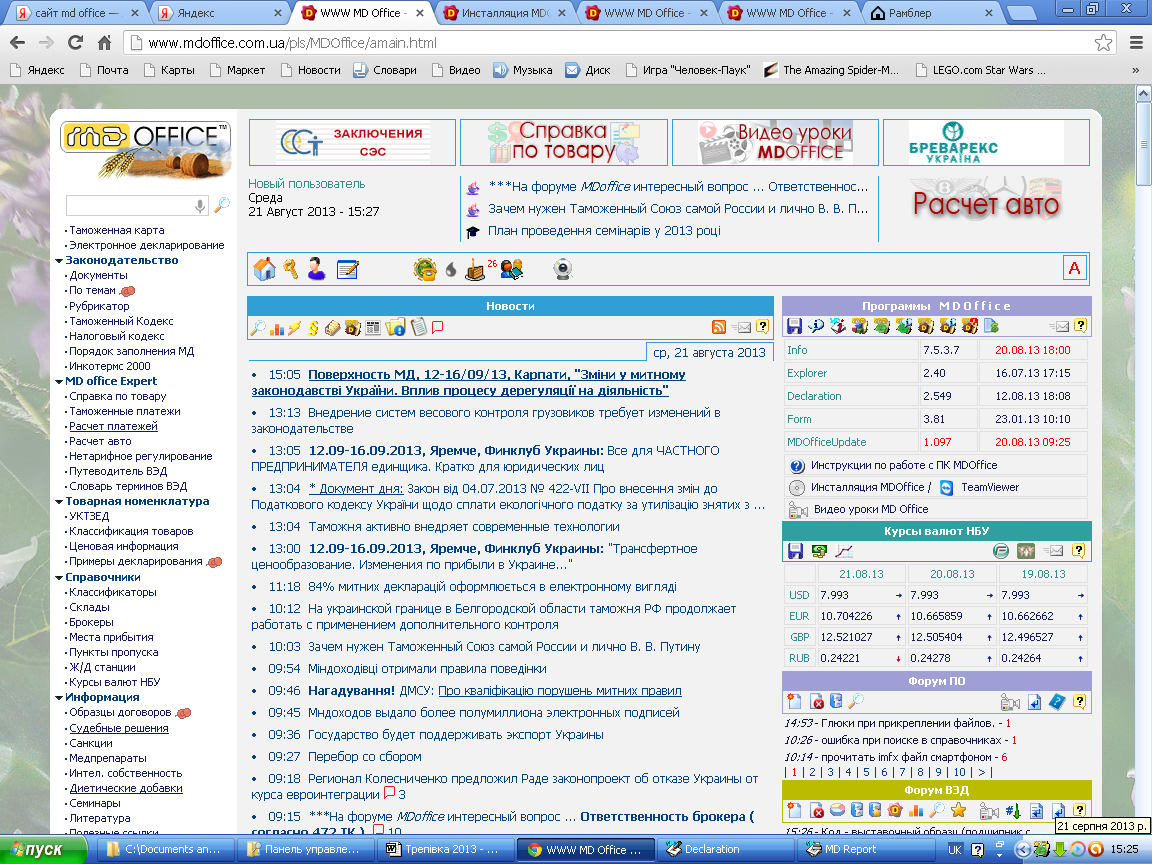The image size is (1152, 864).
Task: Click the help question icon in the Новости toolbar
Action: tap(763, 327)
